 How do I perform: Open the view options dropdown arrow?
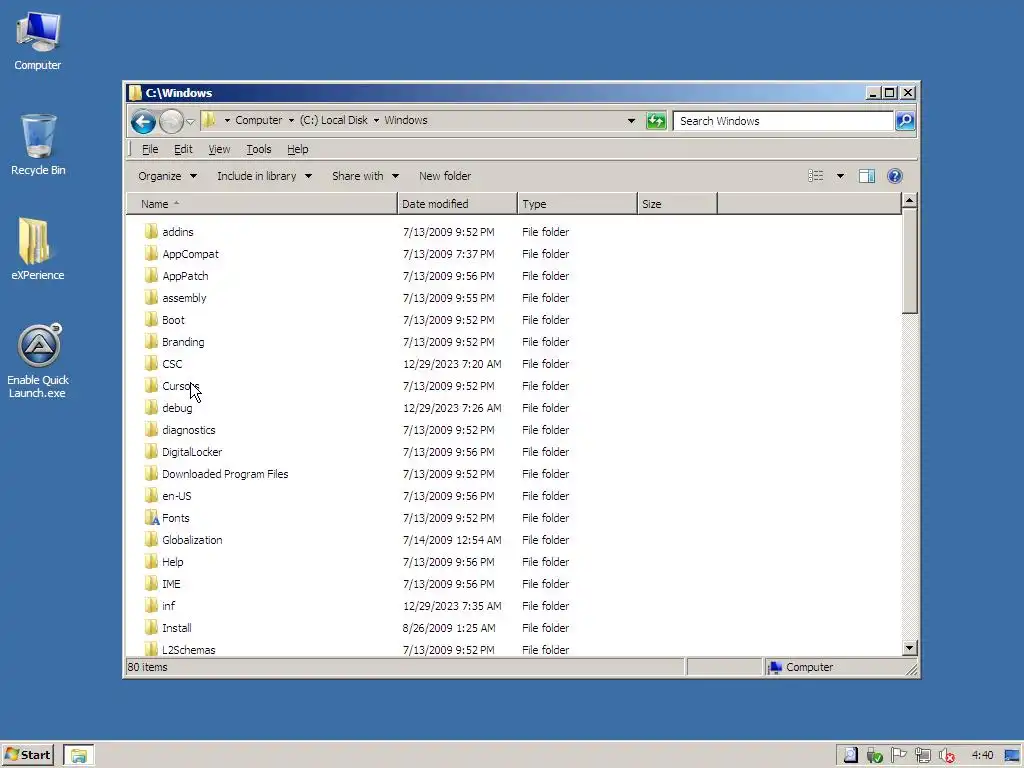click(x=840, y=176)
